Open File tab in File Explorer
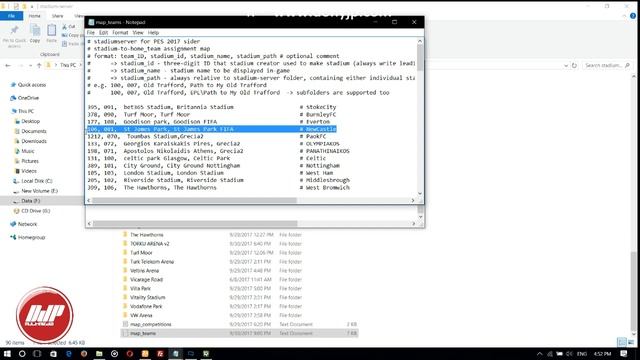The height and width of the screenshot is (360, 640). [11, 16]
